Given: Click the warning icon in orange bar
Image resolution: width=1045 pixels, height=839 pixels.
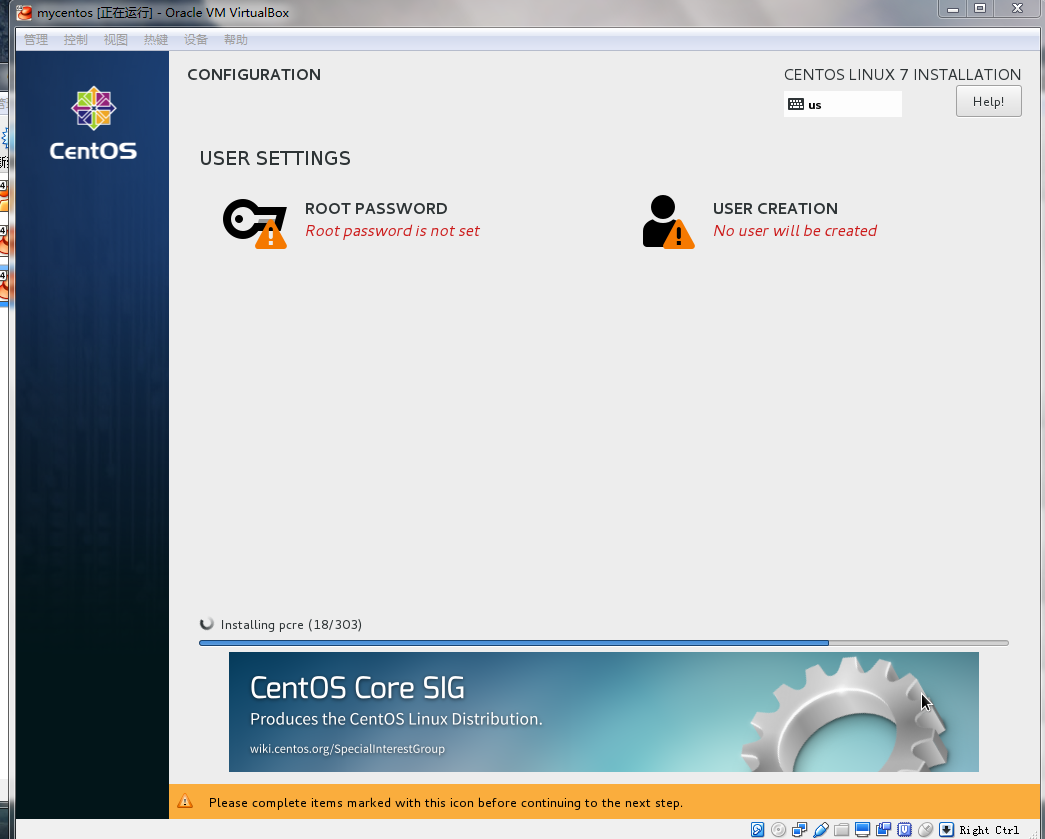Looking at the screenshot, I should pos(185,802).
